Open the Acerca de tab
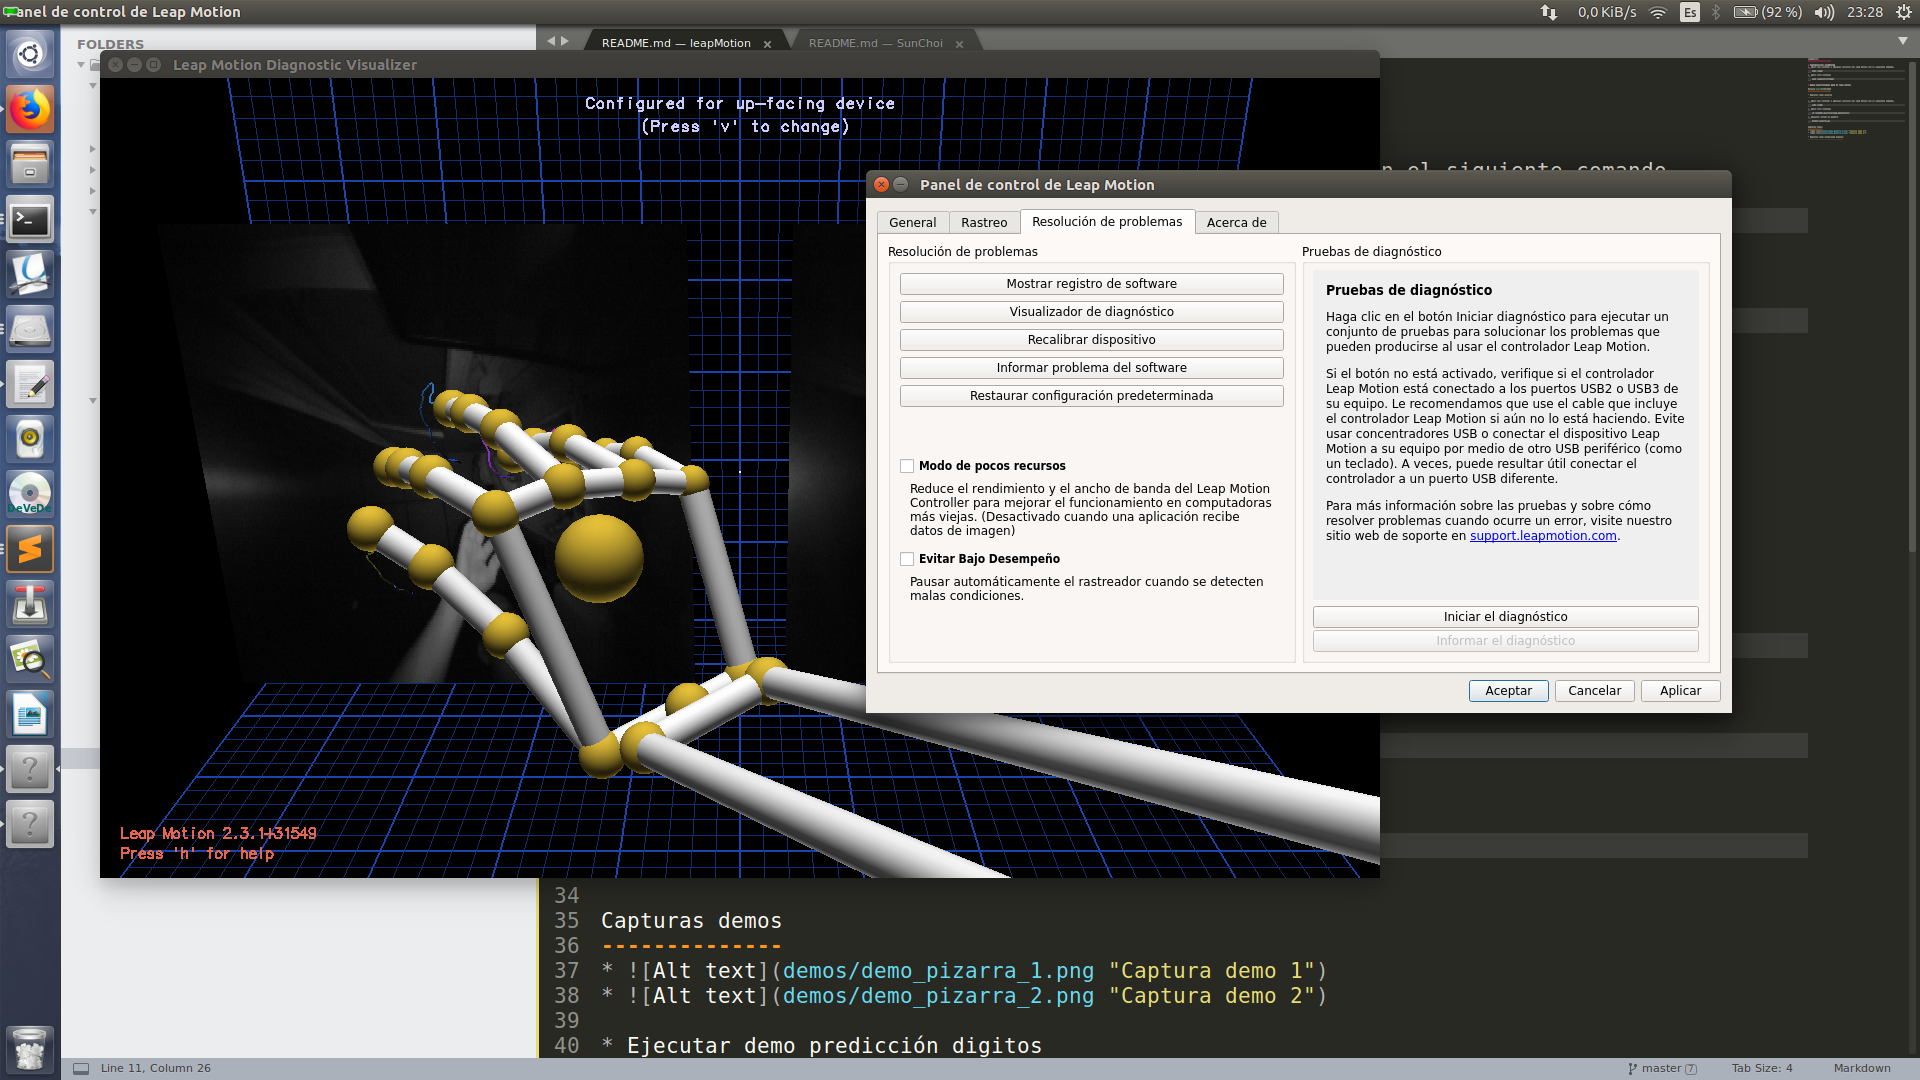The height and width of the screenshot is (1080, 1920). 1235,223
